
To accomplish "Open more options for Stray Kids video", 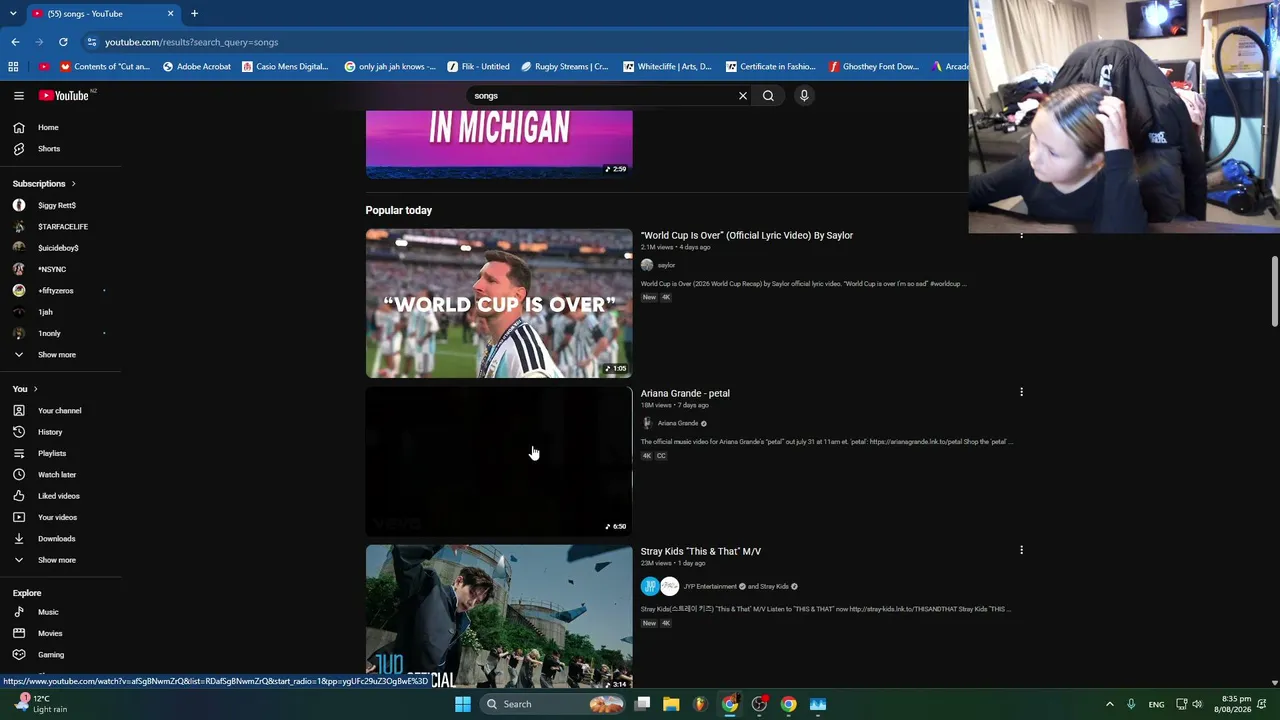I will [x=1021, y=550].
